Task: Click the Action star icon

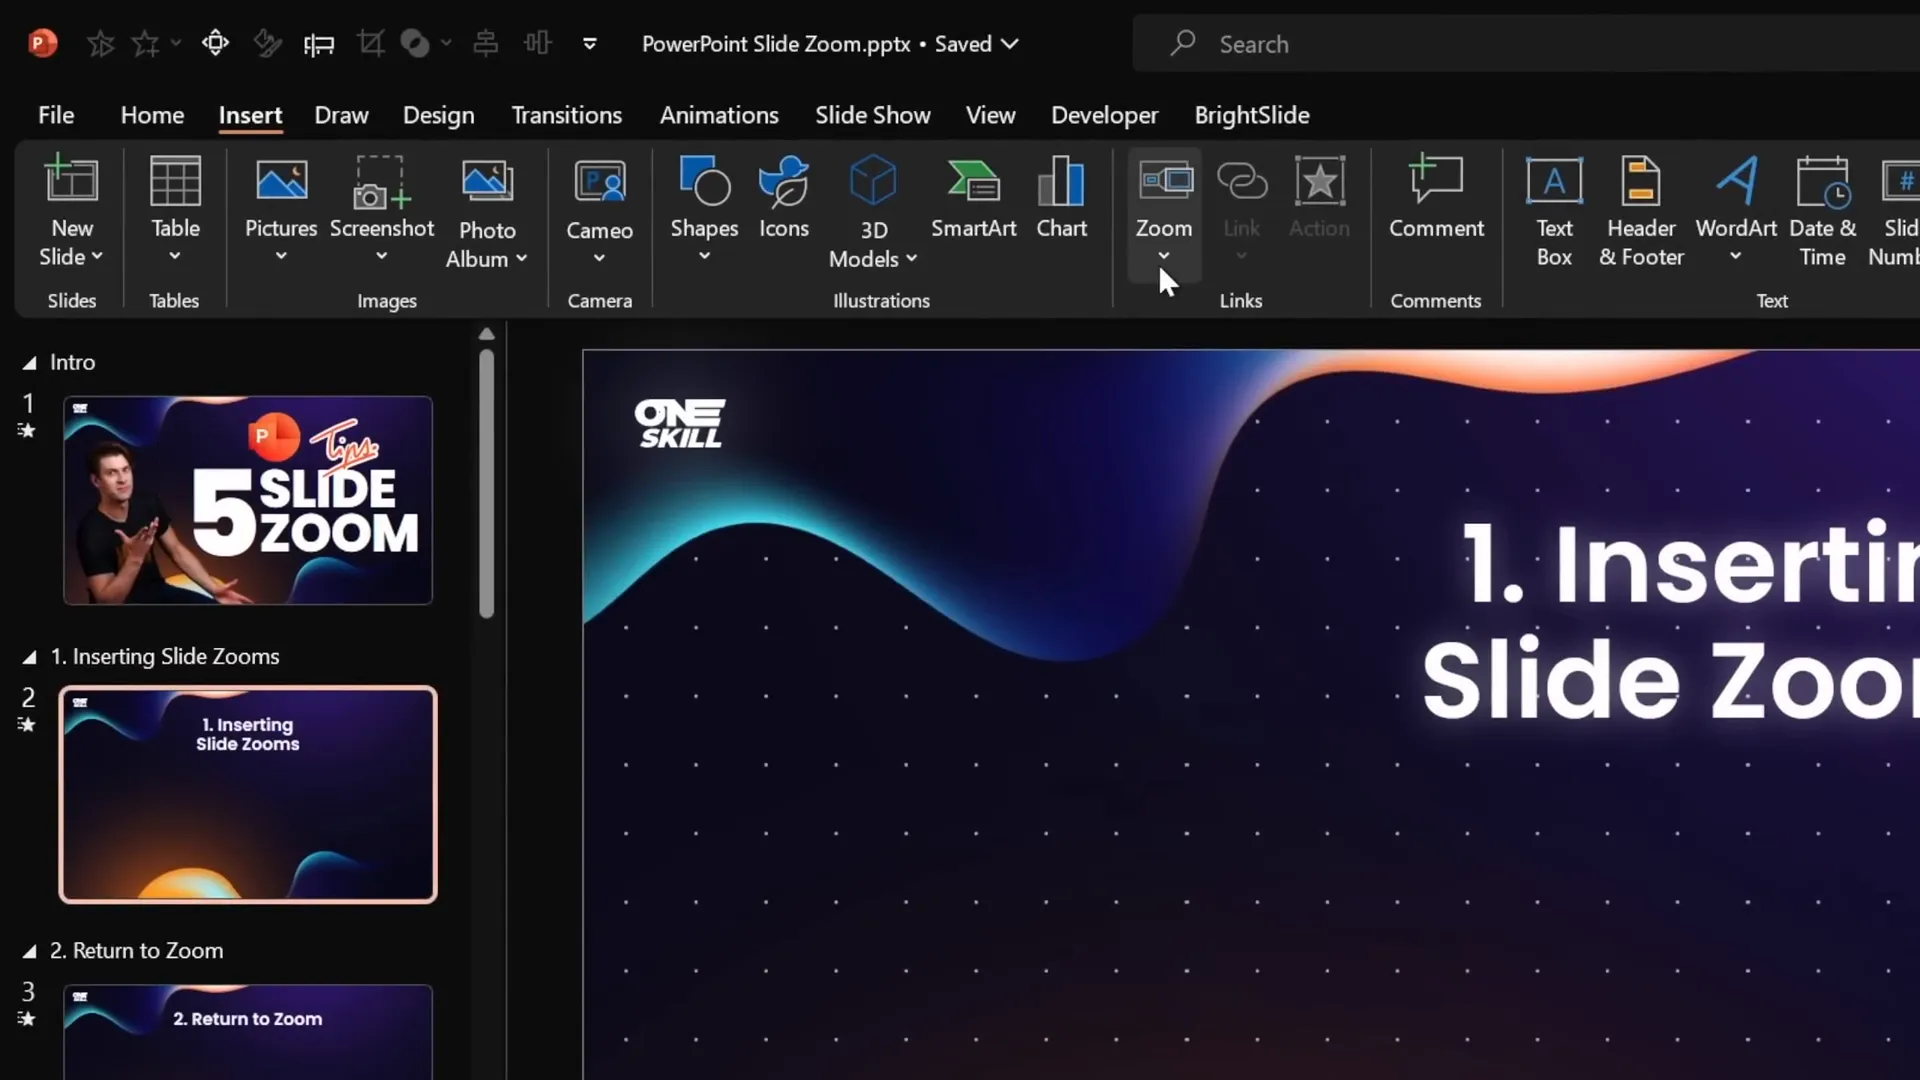Action: coord(1319,181)
